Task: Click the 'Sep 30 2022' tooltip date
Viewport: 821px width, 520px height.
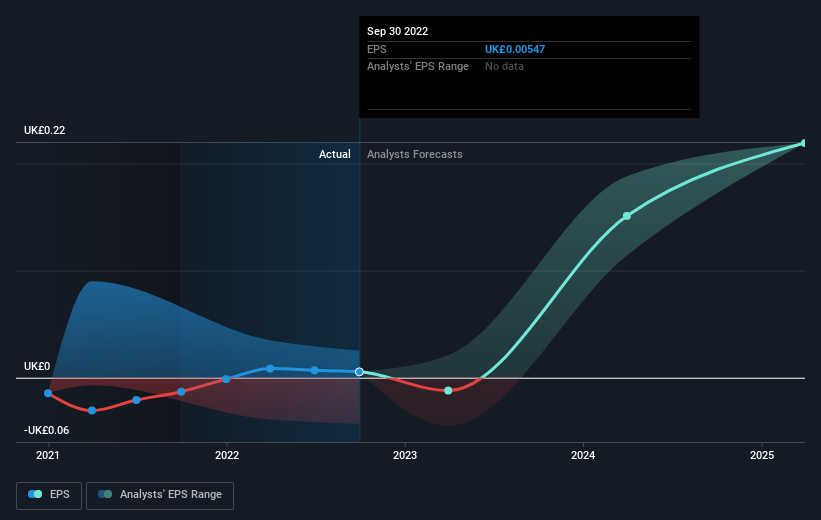Action: 397,31
